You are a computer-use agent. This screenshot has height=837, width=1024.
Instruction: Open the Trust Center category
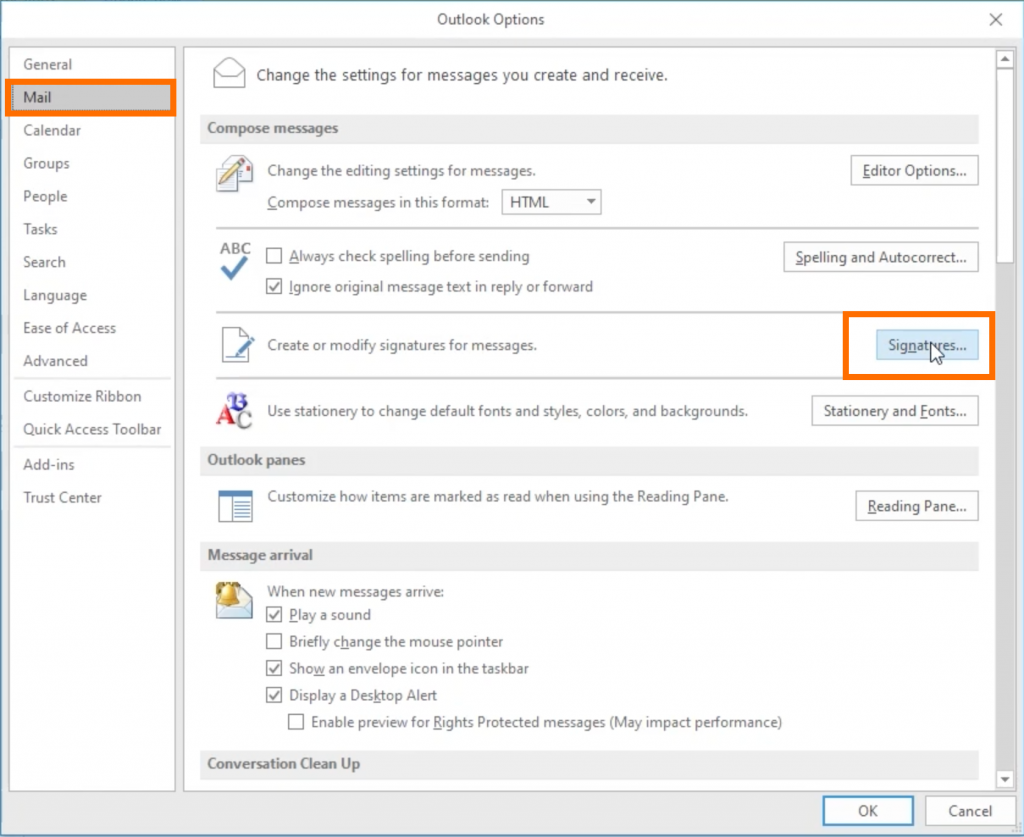tap(92, 497)
